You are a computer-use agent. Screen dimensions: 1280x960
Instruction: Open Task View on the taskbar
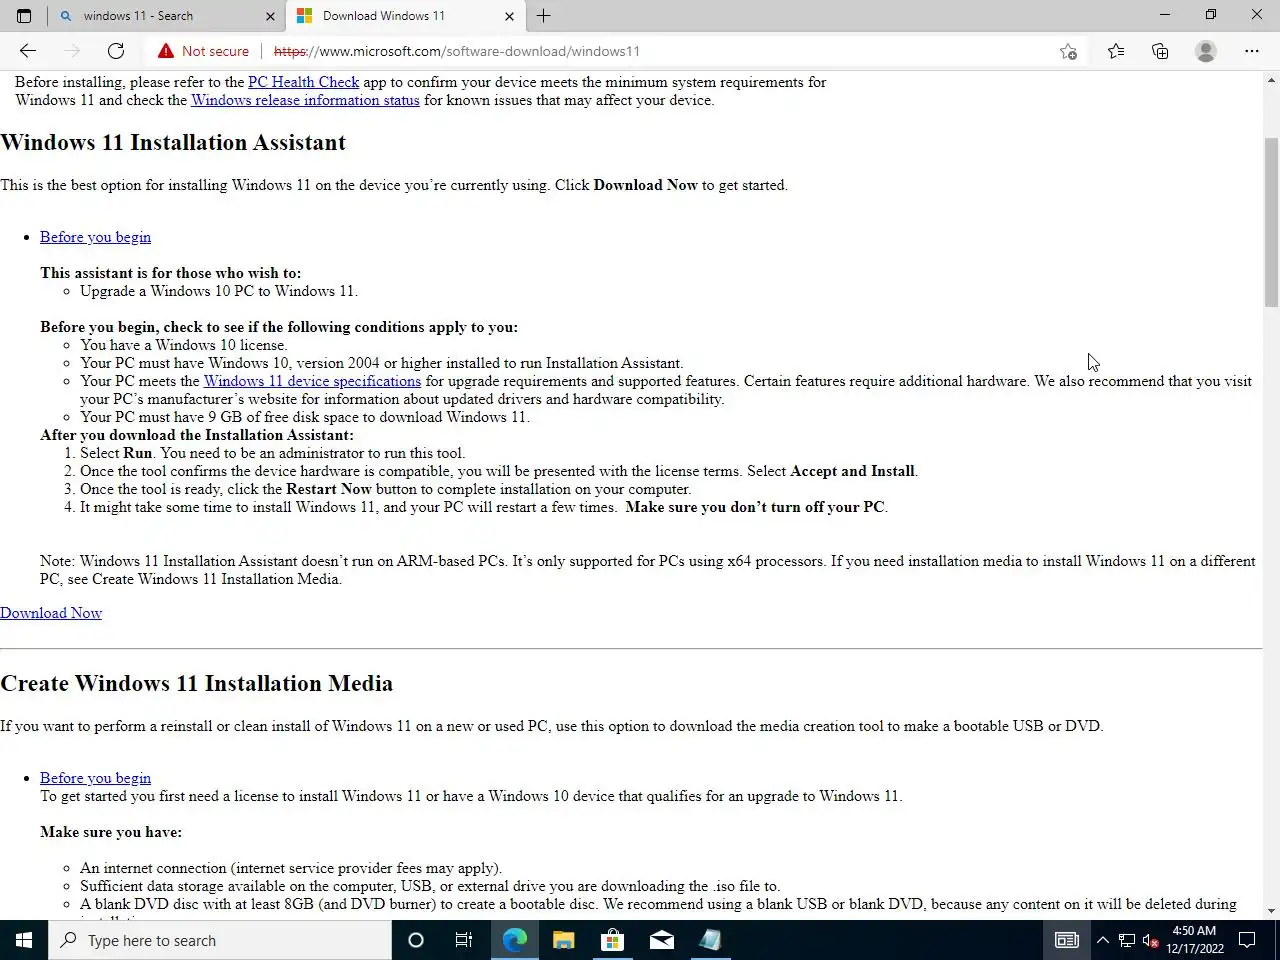[464, 940]
